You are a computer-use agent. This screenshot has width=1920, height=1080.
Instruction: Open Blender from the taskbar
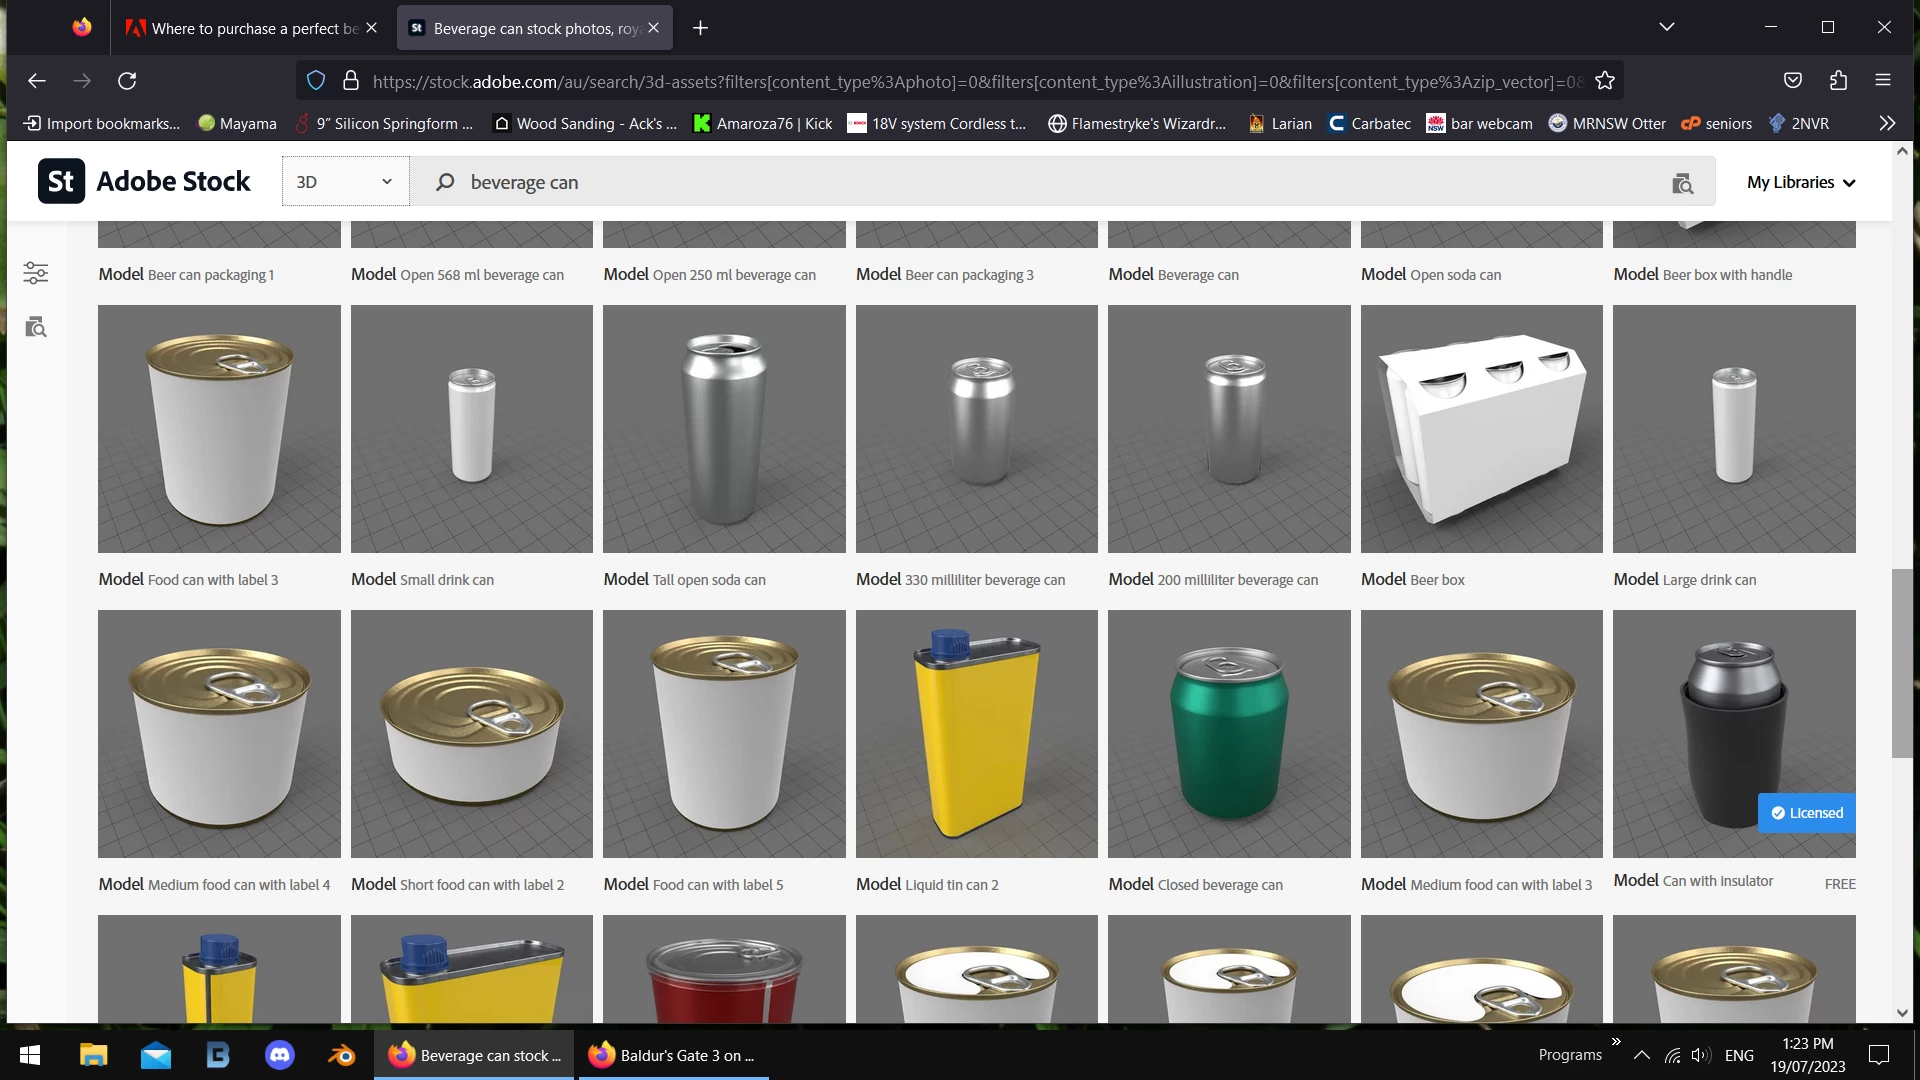click(x=342, y=1055)
